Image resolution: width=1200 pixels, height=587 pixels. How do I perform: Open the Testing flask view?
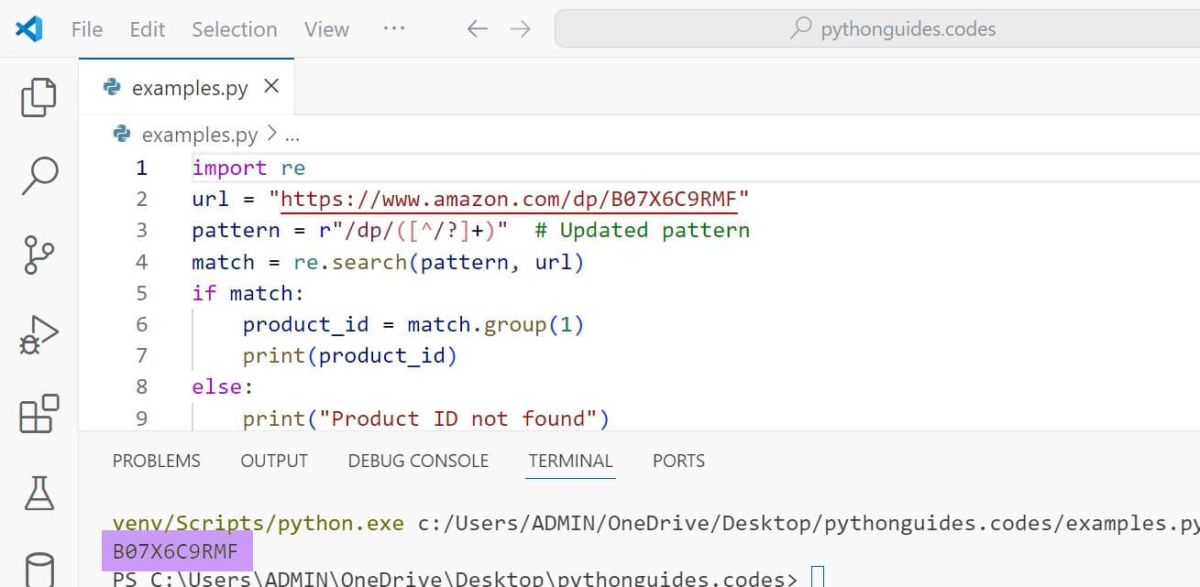click(39, 492)
